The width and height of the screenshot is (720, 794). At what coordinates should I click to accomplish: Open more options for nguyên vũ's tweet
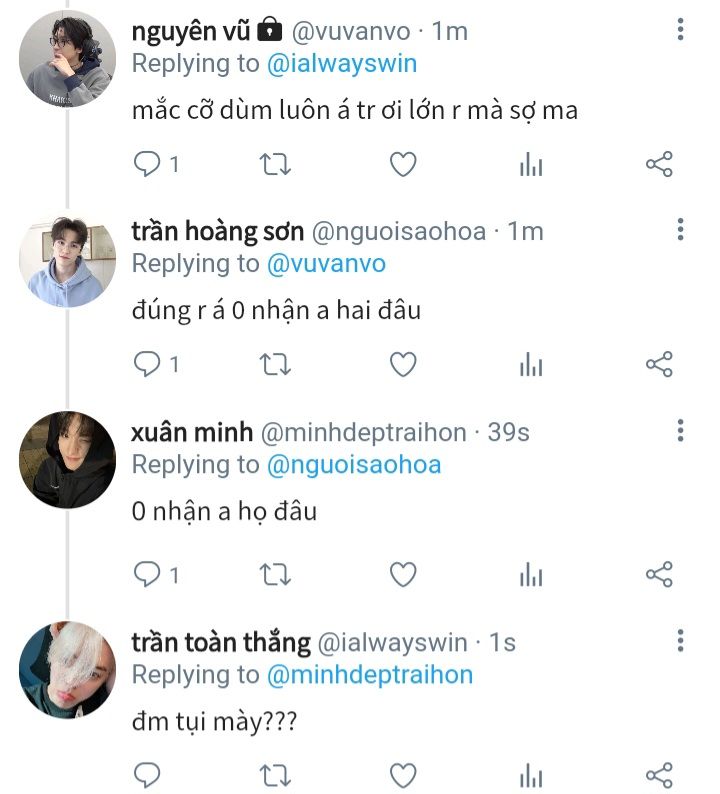pyautogui.click(x=680, y=30)
